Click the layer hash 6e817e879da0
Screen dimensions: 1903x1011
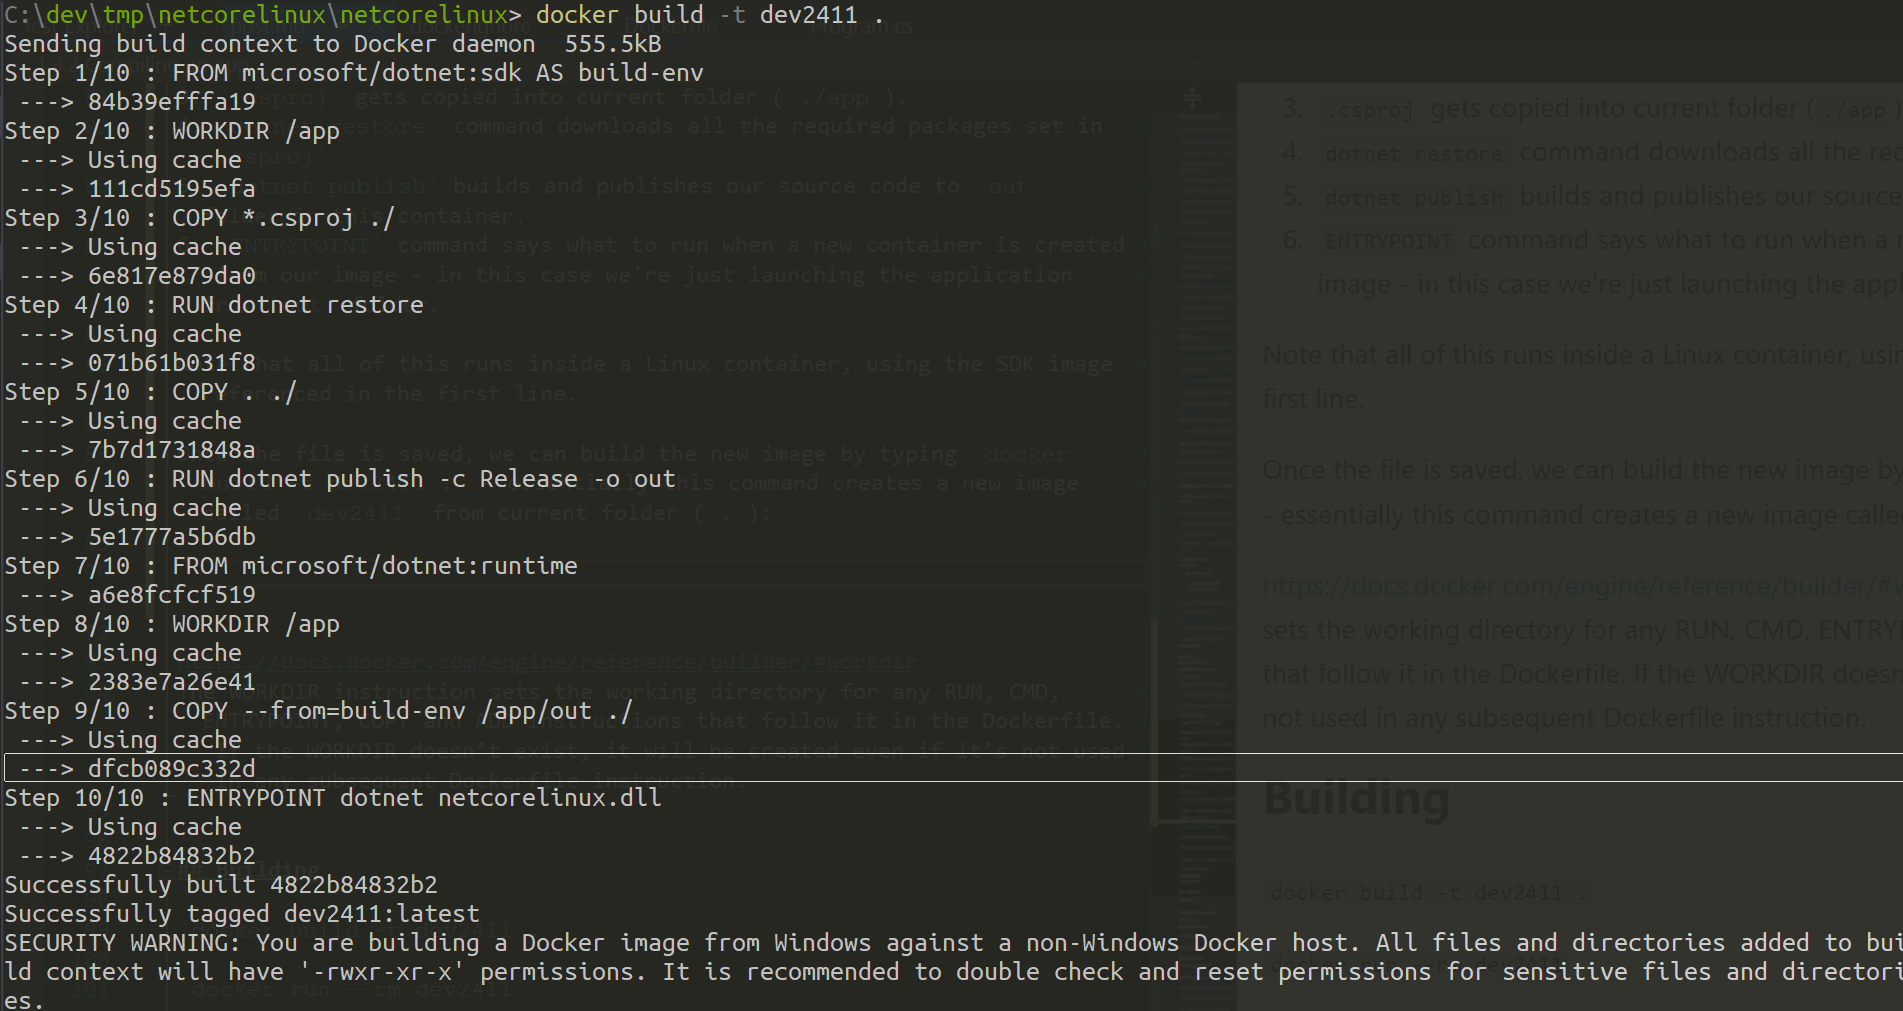click(x=171, y=276)
